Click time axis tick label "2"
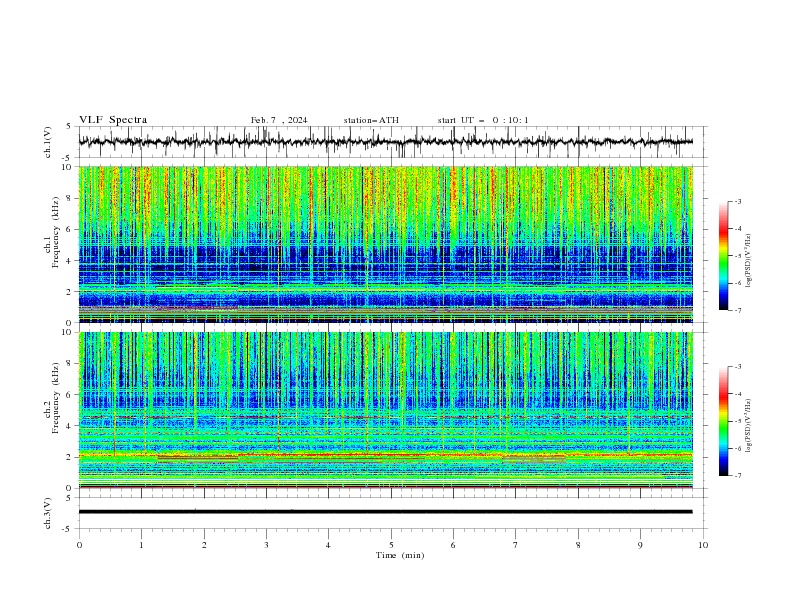Viewport: 792px width, 612px height. (x=204, y=545)
